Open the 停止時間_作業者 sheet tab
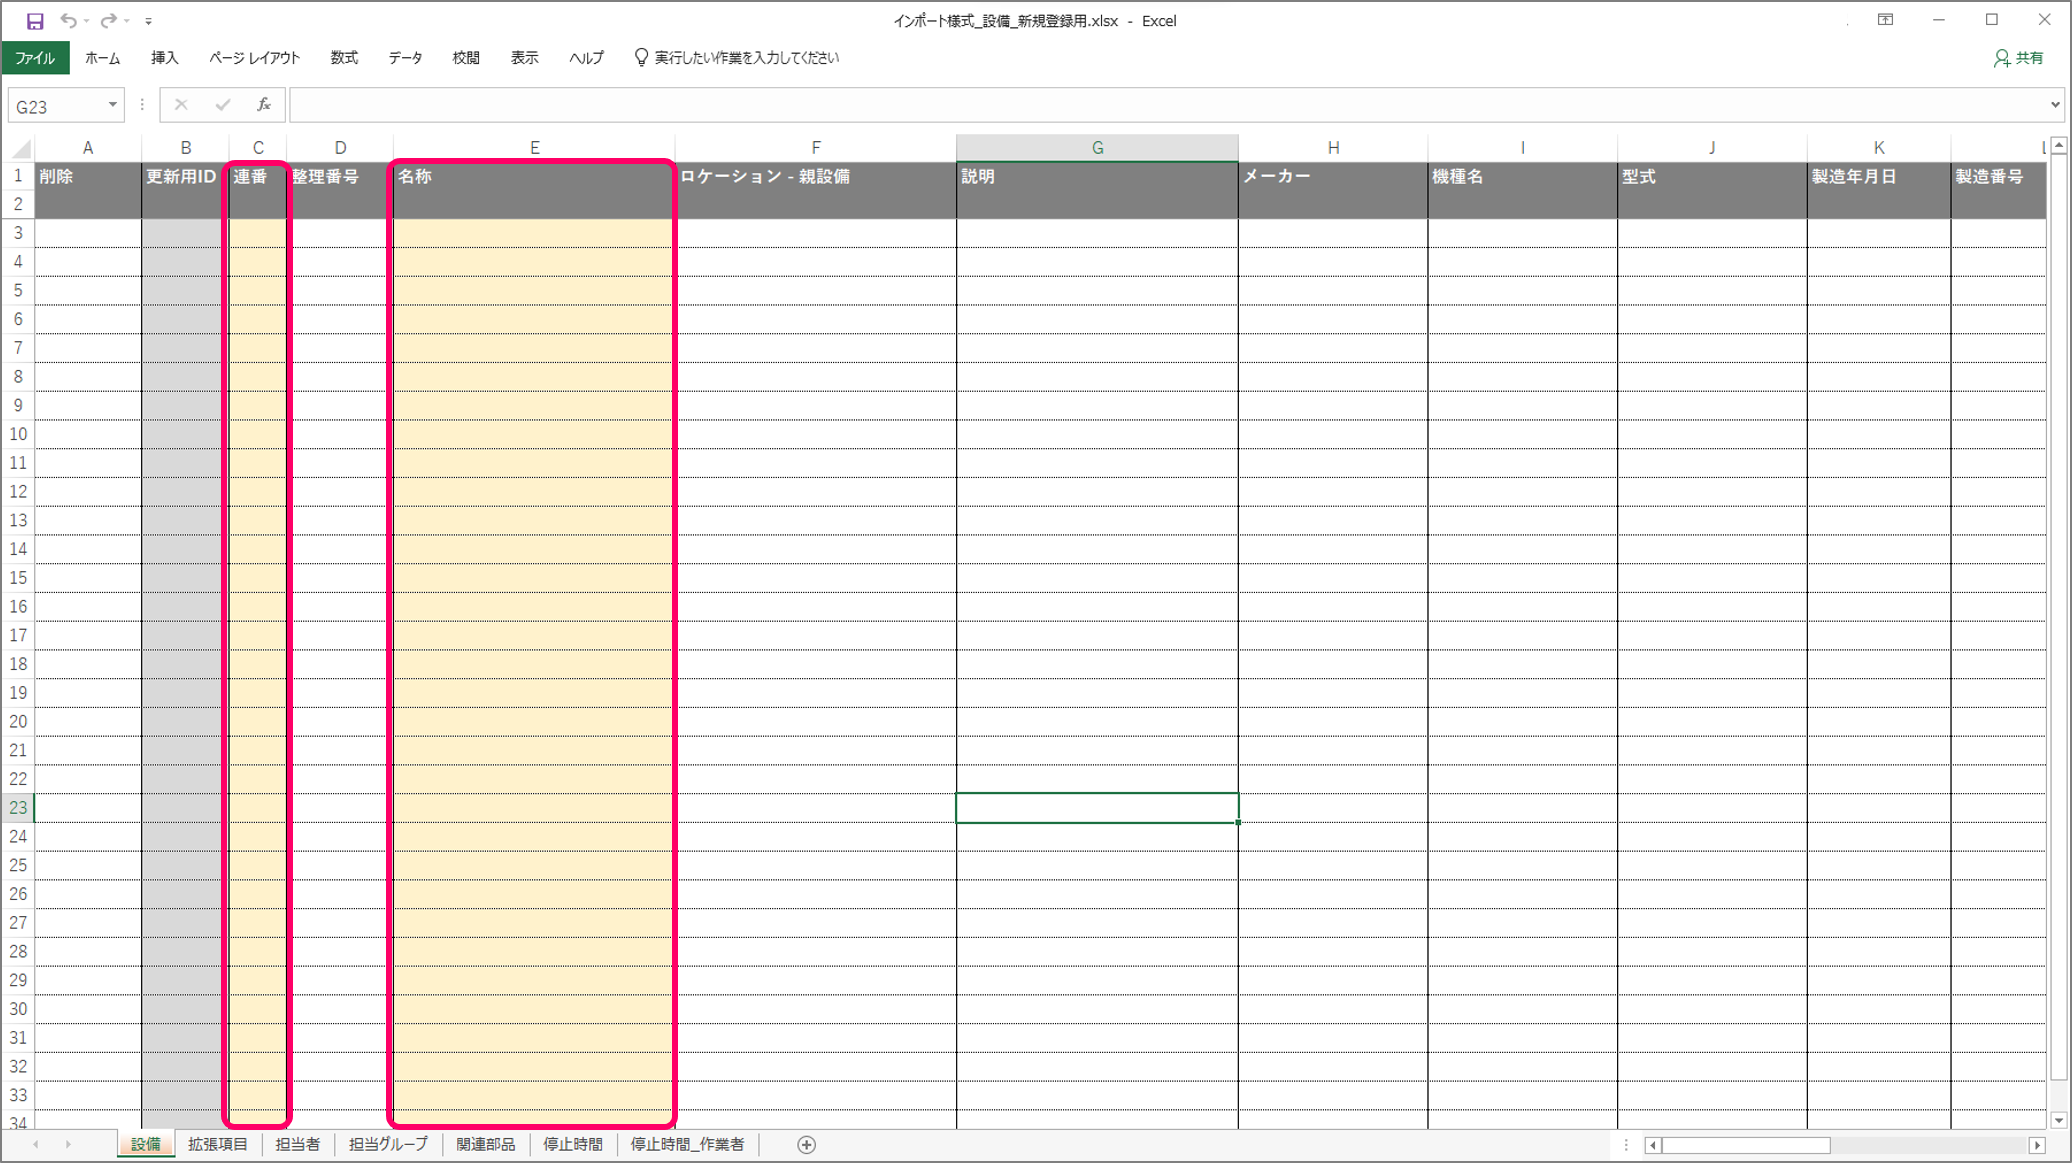The image size is (2072, 1163). tap(687, 1144)
